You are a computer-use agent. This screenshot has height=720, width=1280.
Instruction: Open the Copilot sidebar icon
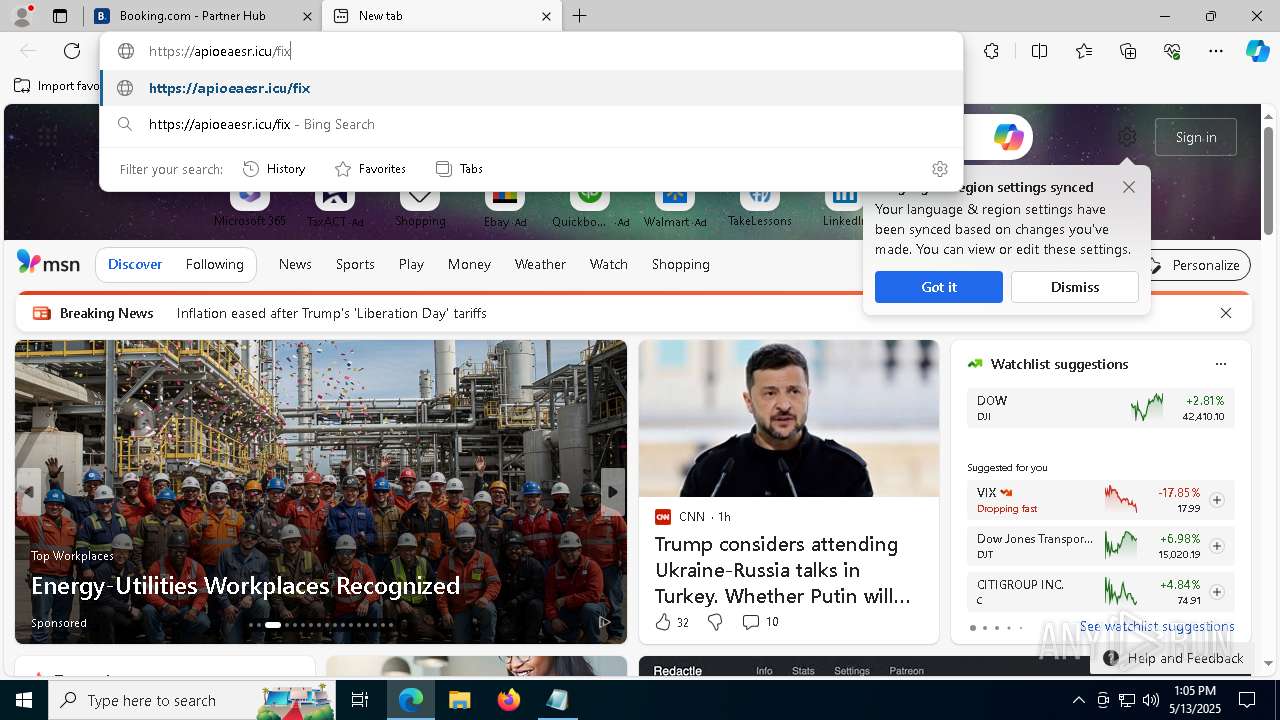click(1257, 51)
